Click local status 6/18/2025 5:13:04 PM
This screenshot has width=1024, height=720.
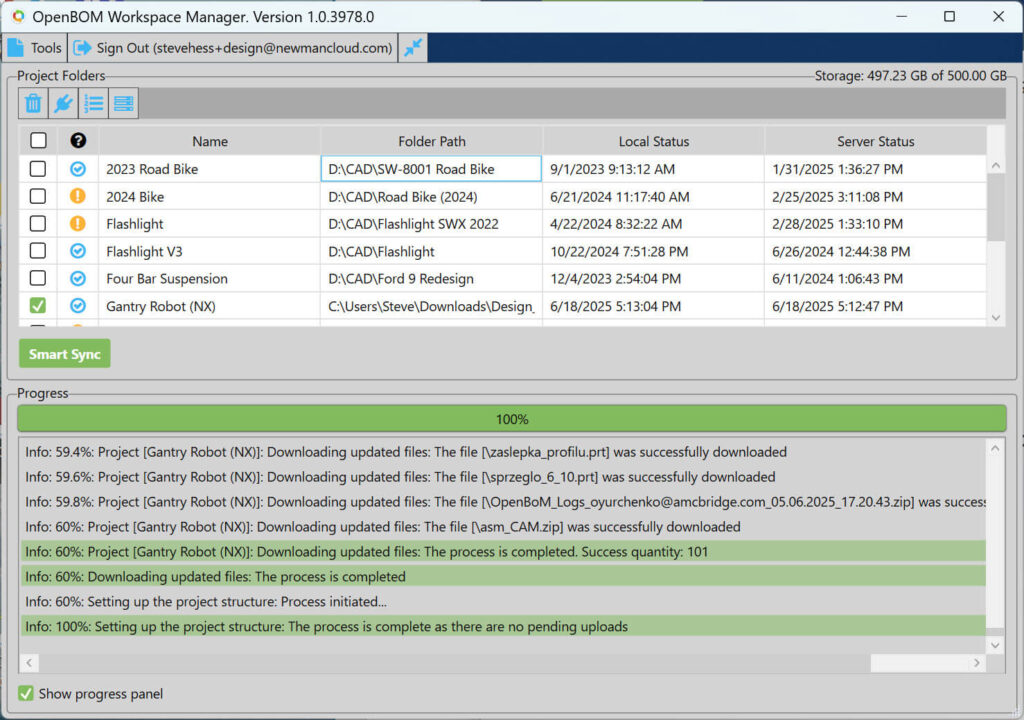click(615, 306)
